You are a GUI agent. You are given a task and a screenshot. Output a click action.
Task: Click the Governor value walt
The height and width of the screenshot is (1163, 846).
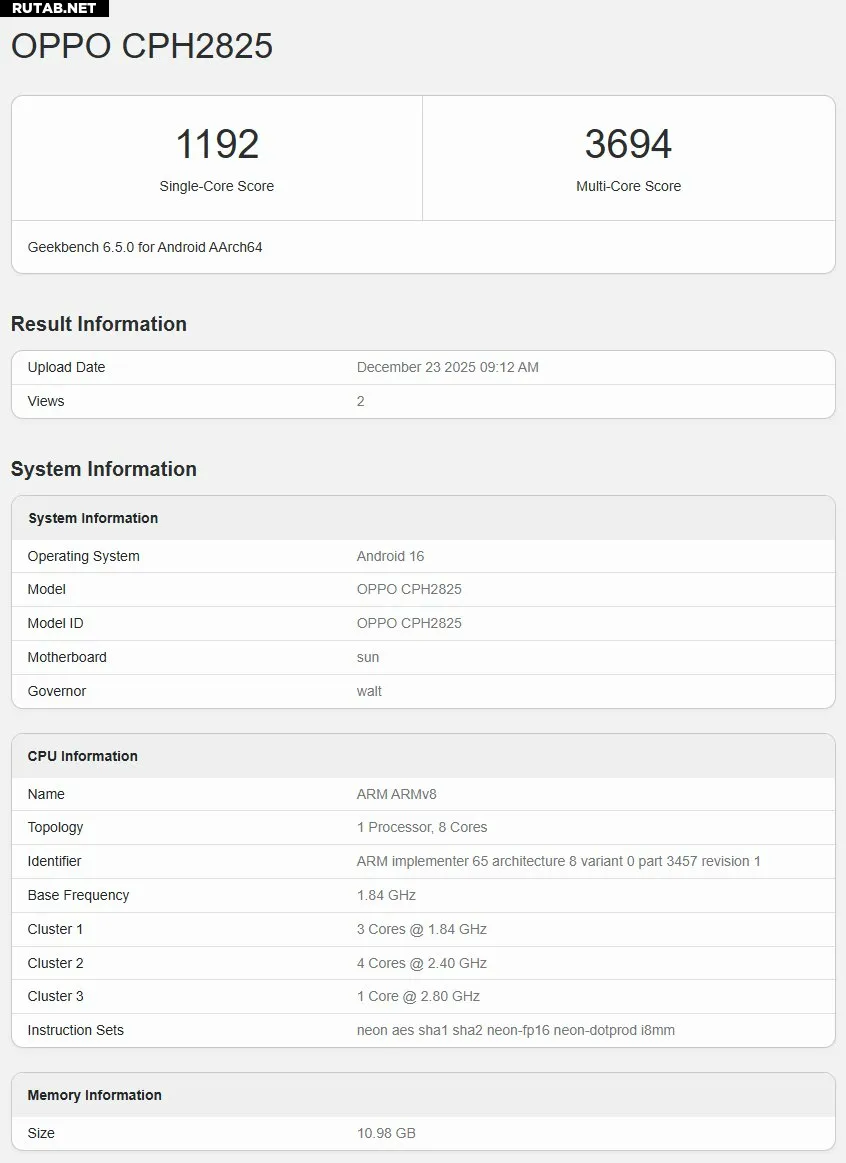point(369,691)
